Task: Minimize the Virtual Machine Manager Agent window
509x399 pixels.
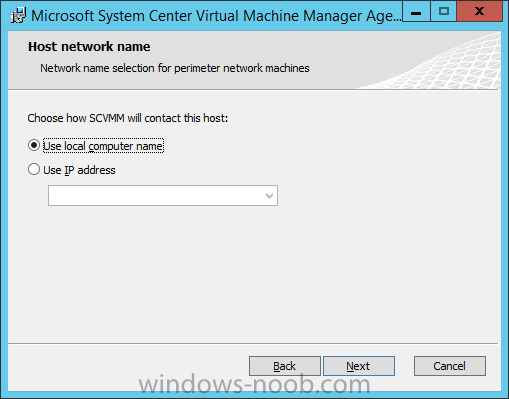Action: click(x=416, y=12)
